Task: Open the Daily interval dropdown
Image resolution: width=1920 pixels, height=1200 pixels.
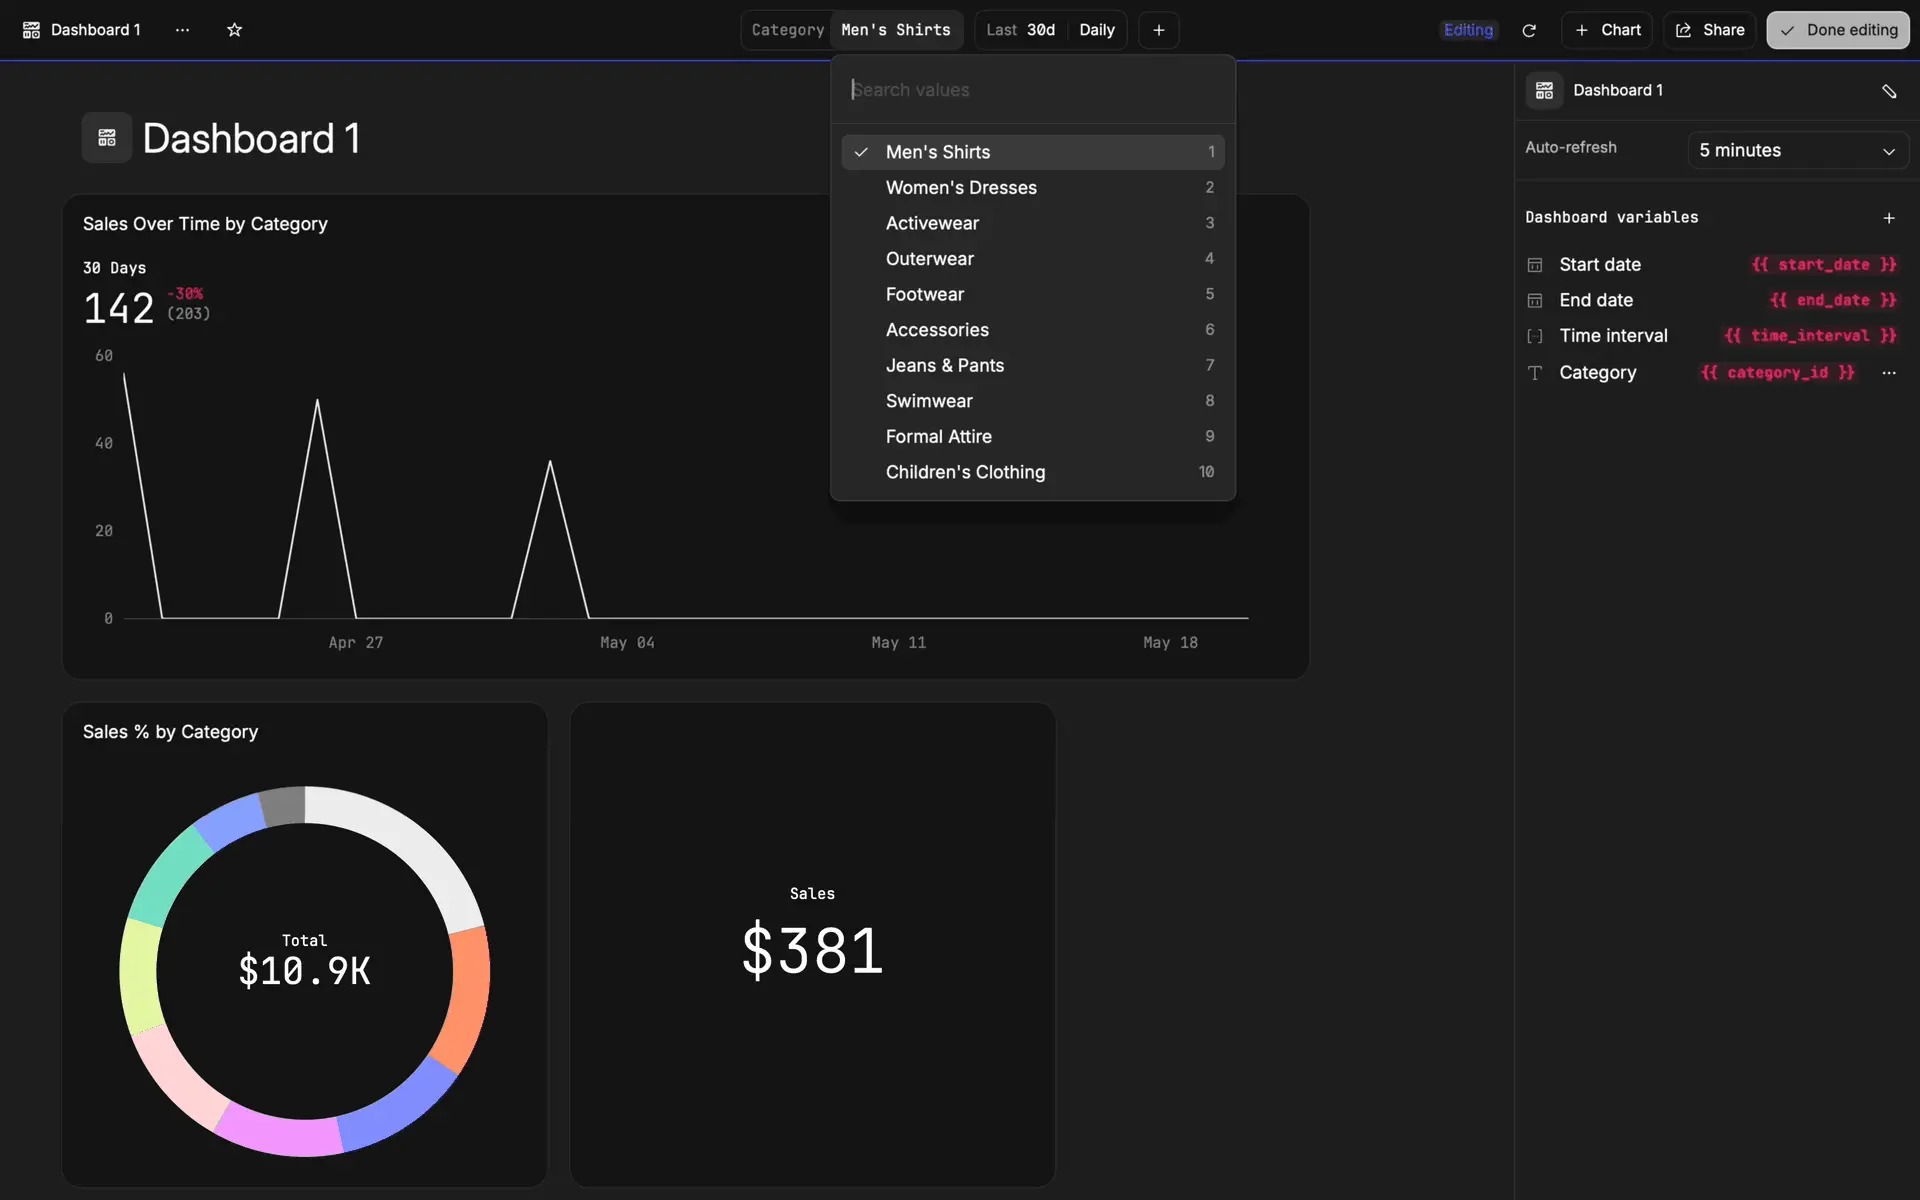Action: [x=1096, y=30]
